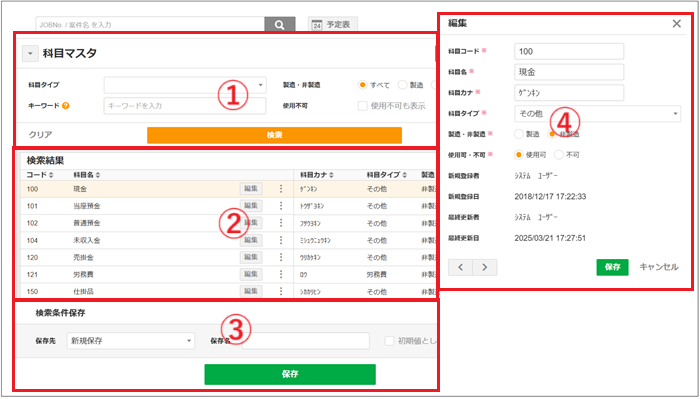Viewport: 700px width, 399px height.
Task: Select 不可 radio in 編集 dialog
Action: pyautogui.click(x=558, y=155)
